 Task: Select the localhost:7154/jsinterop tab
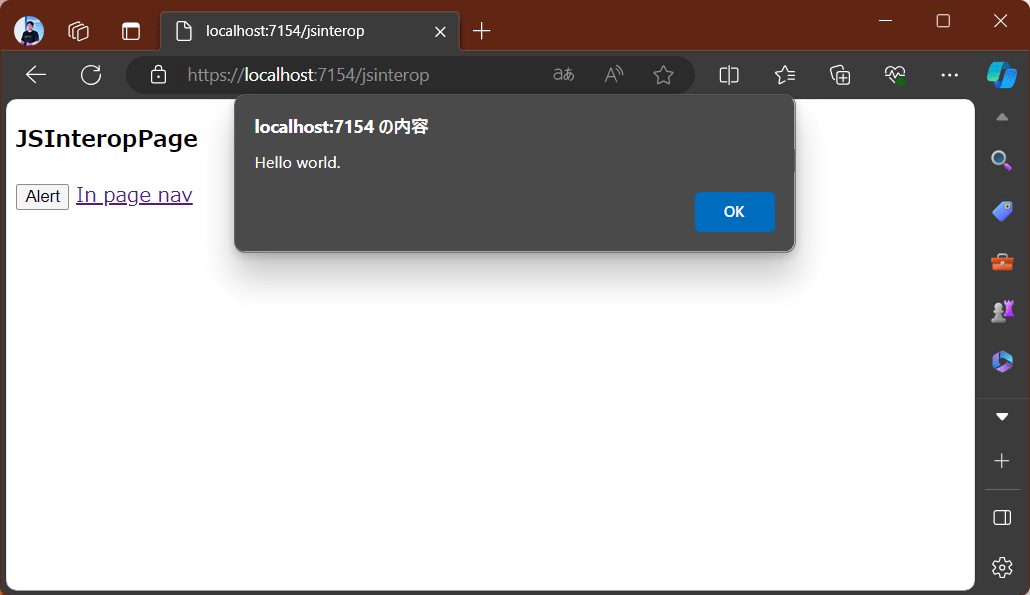click(x=309, y=31)
